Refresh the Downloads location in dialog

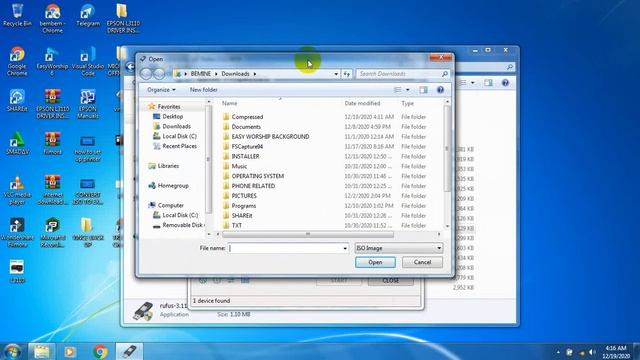(347, 74)
